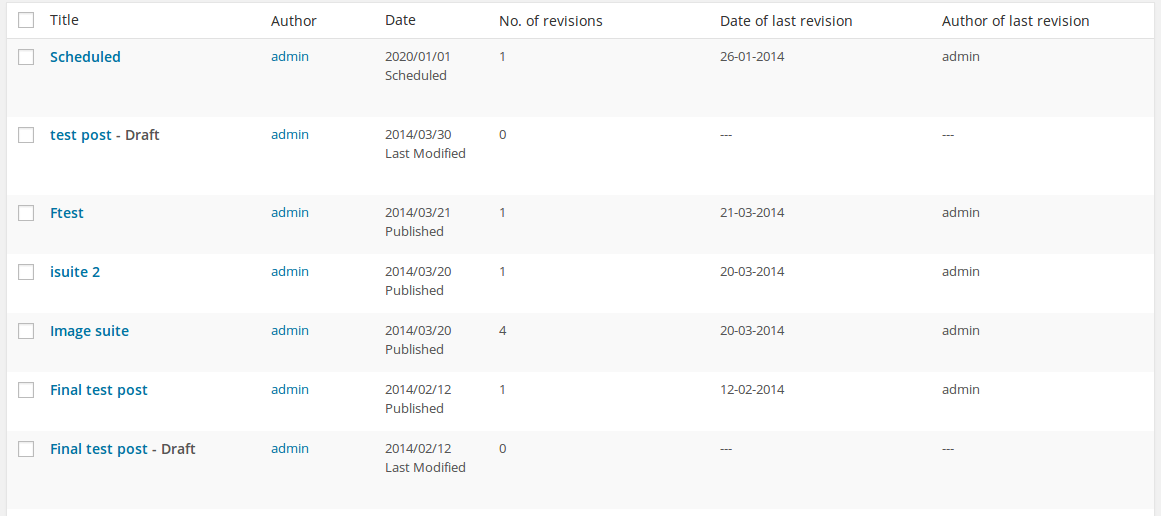Click admin author link in Image suite row
The width and height of the screenshot is (1161, 516).
290,330
